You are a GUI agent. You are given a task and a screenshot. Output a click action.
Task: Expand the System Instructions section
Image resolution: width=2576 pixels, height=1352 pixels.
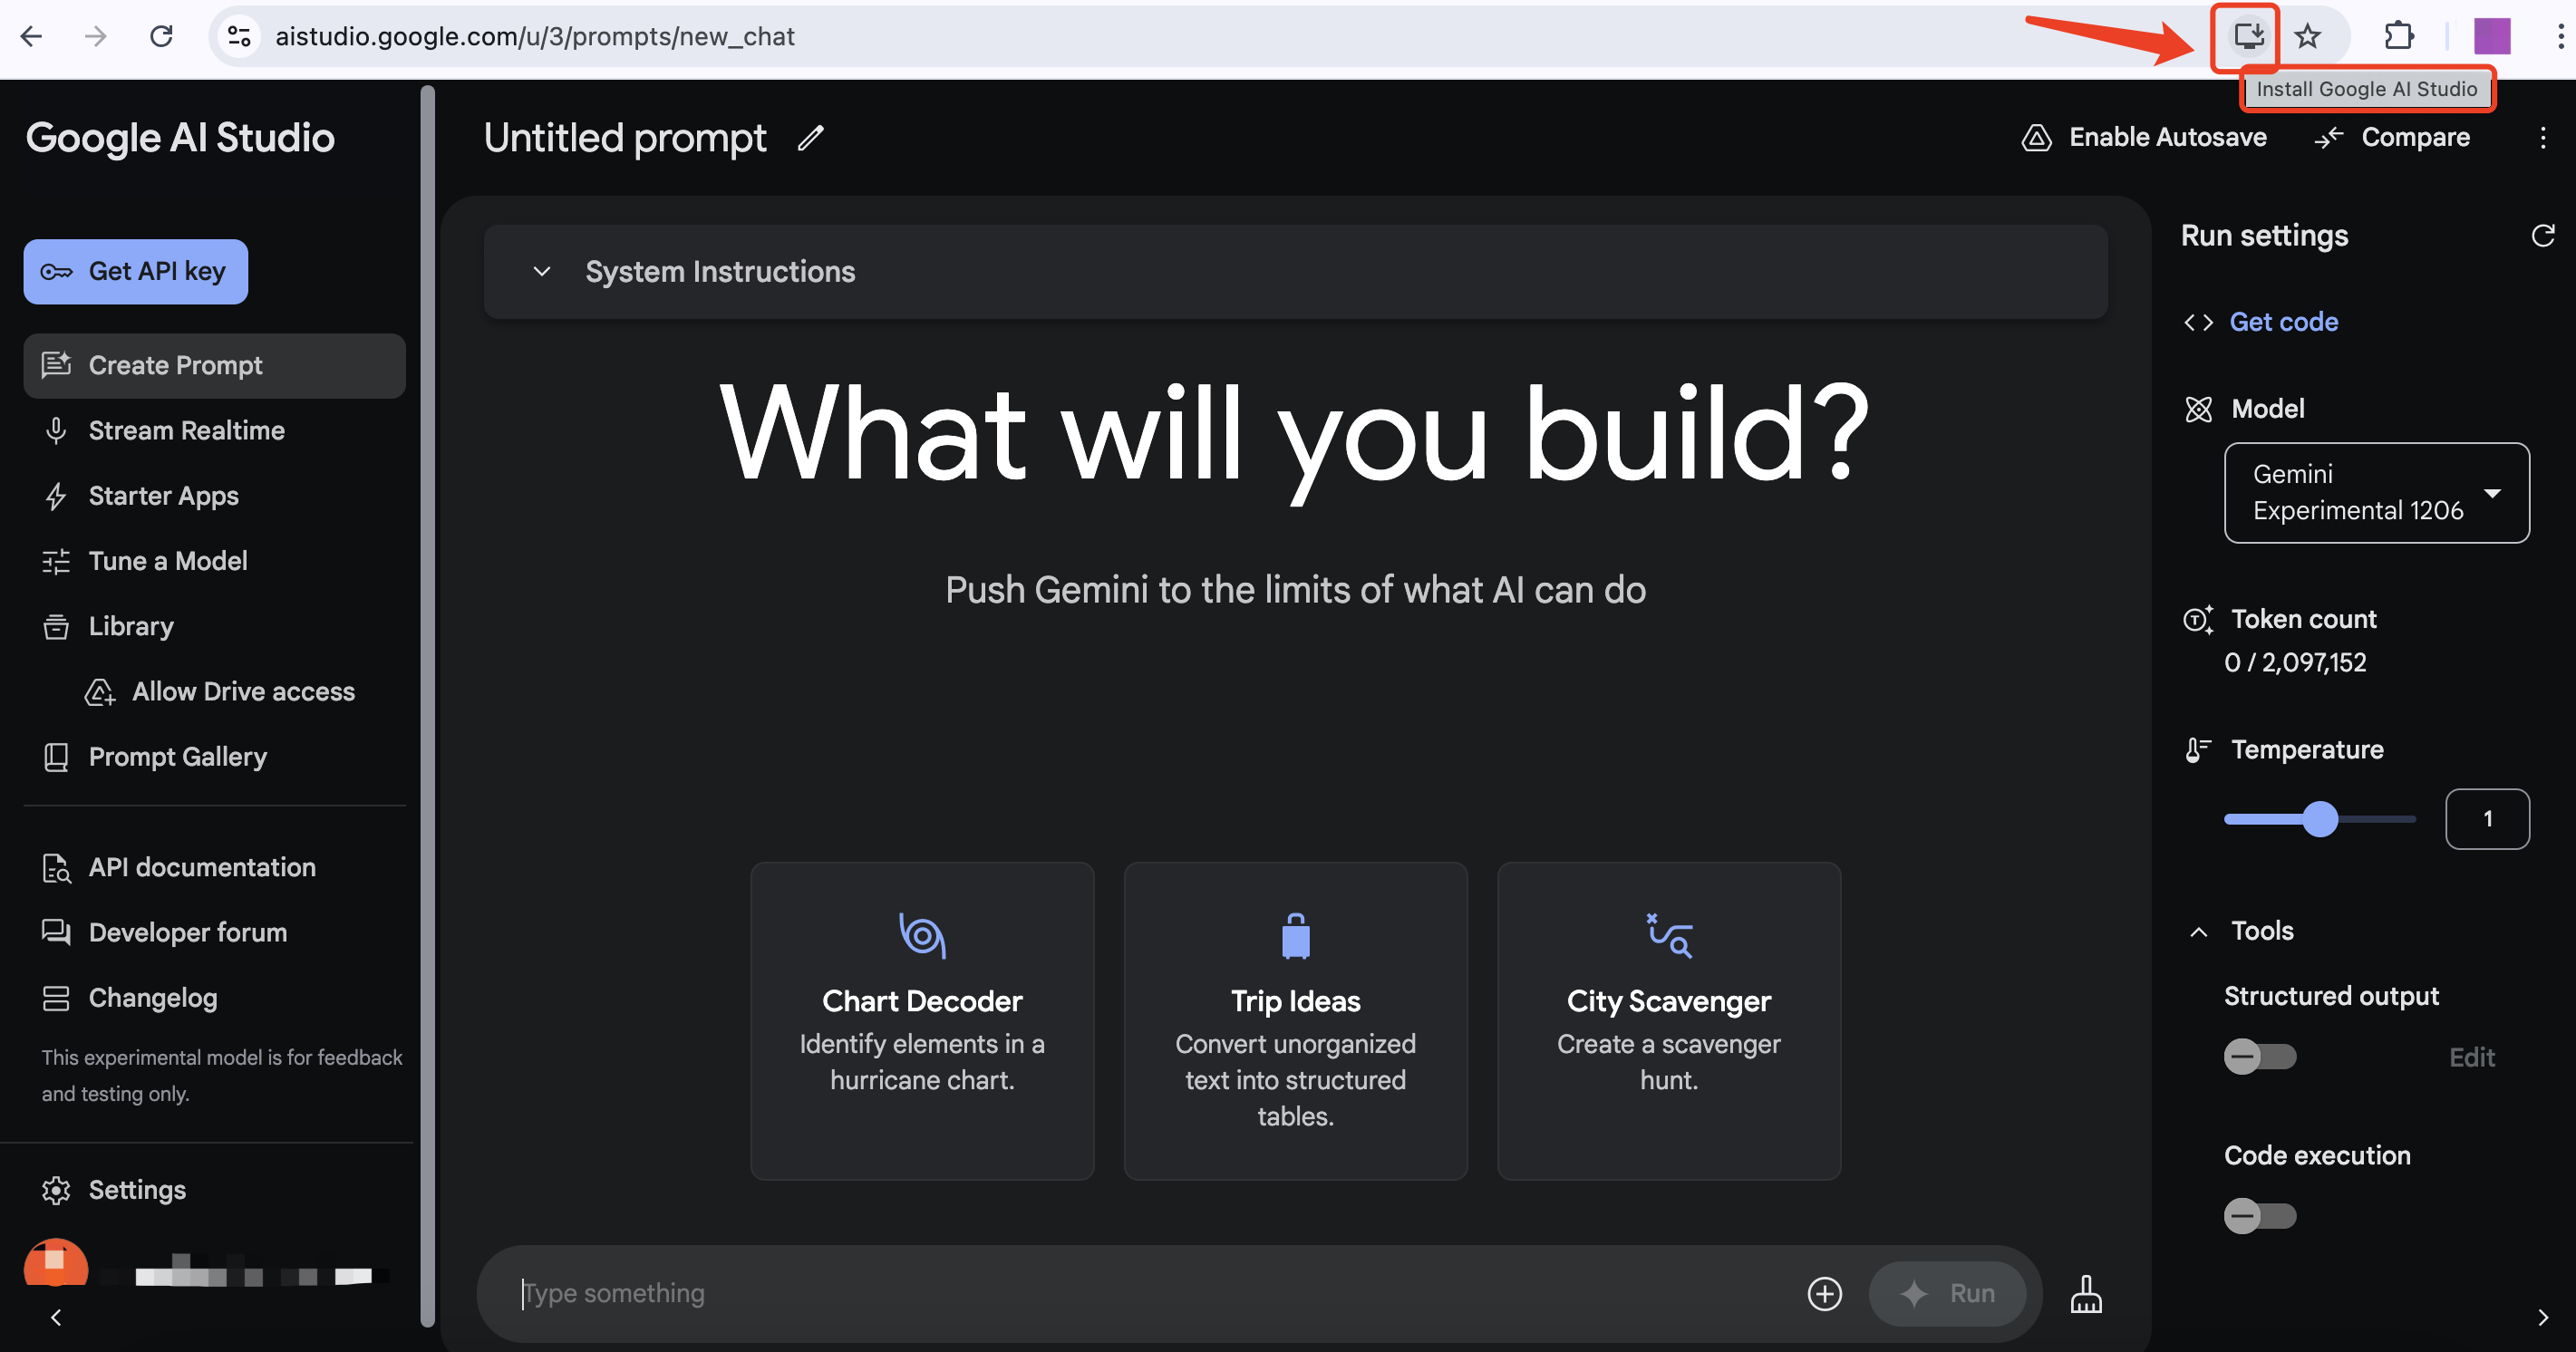coord(542,272)
